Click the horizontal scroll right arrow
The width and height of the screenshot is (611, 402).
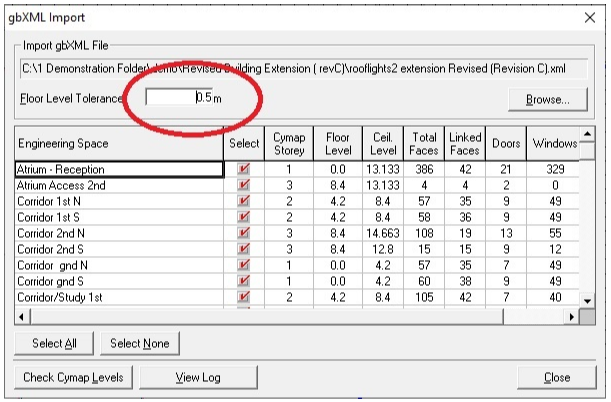click(x=572, y=317)
